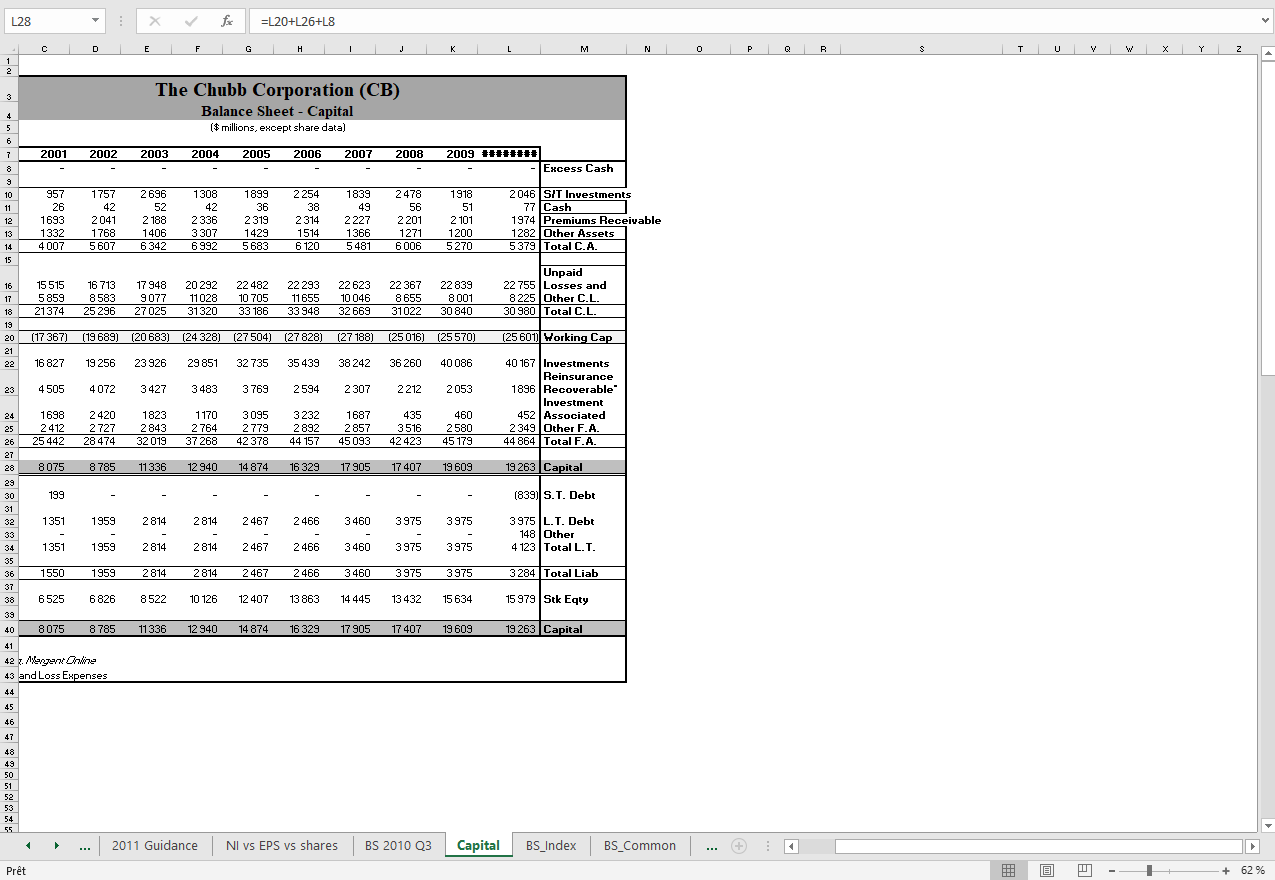Select the 199 value in 2001 column

tap(57, 495)
